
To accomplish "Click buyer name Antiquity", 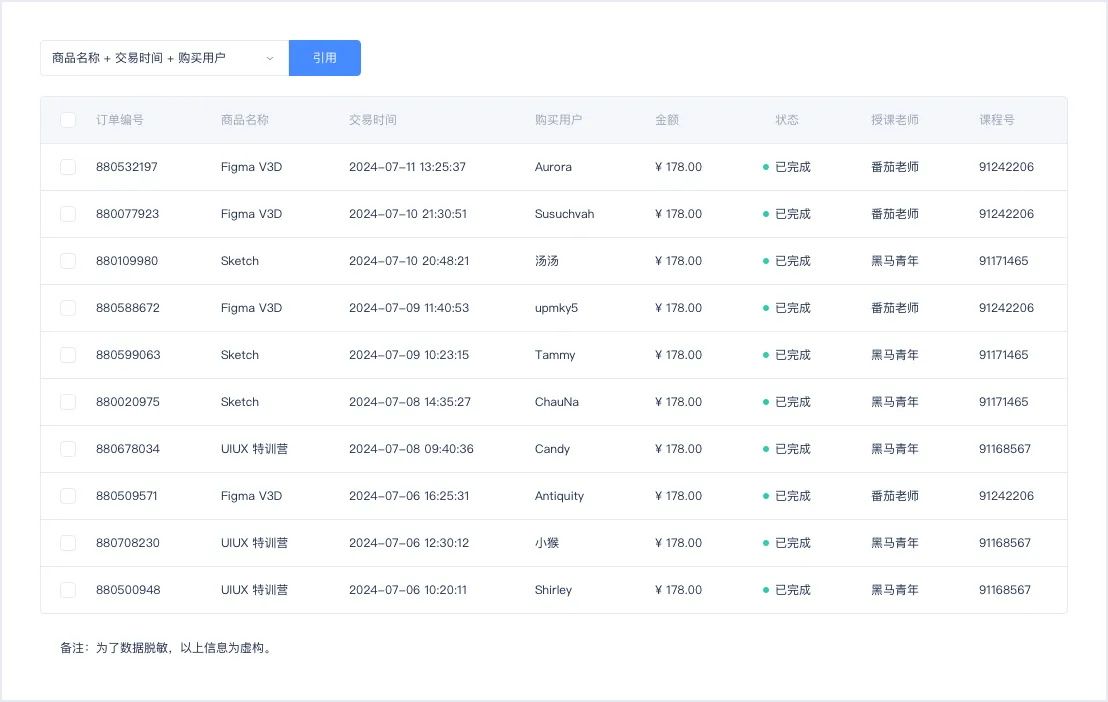I will click(560, 496).
